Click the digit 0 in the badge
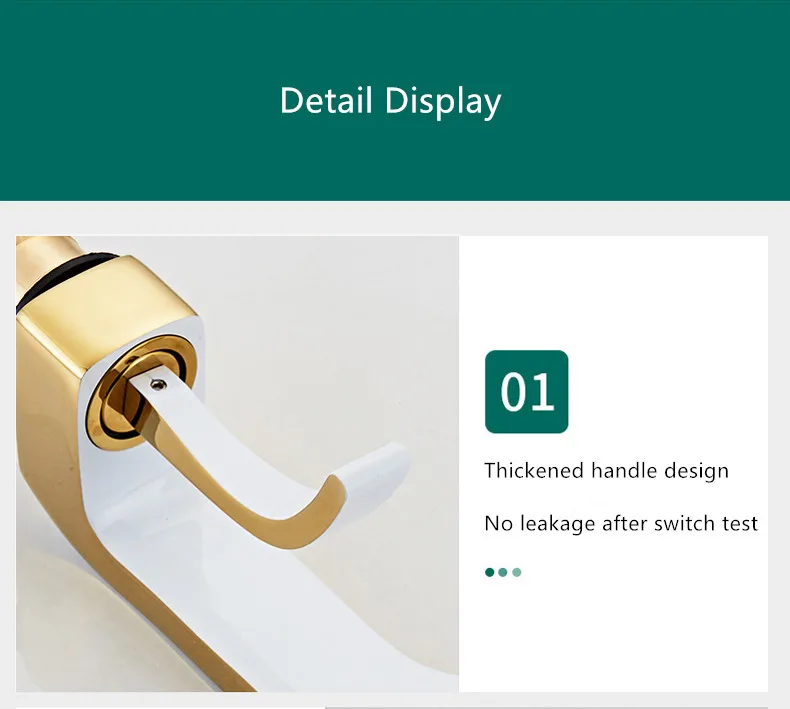Screen dimensions: 790x709 (x=514, y=392)
